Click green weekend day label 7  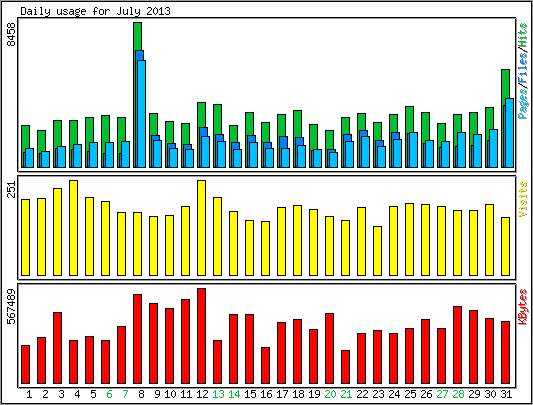[x=125, y=394]
